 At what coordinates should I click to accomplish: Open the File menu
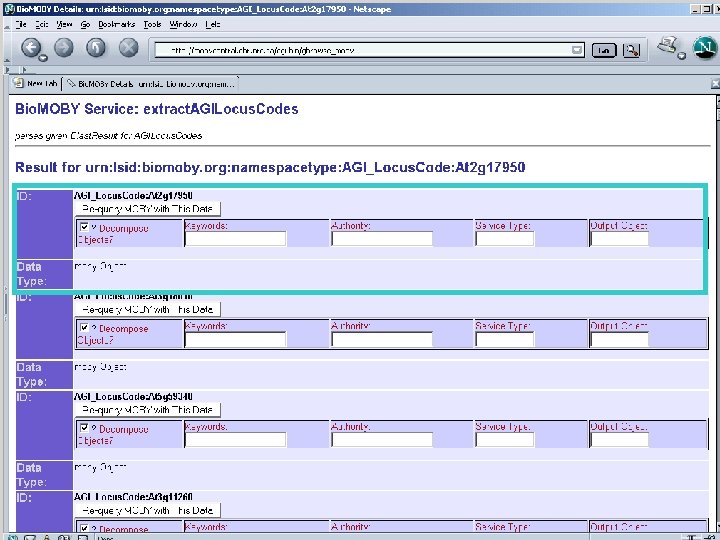pos(21,24)
